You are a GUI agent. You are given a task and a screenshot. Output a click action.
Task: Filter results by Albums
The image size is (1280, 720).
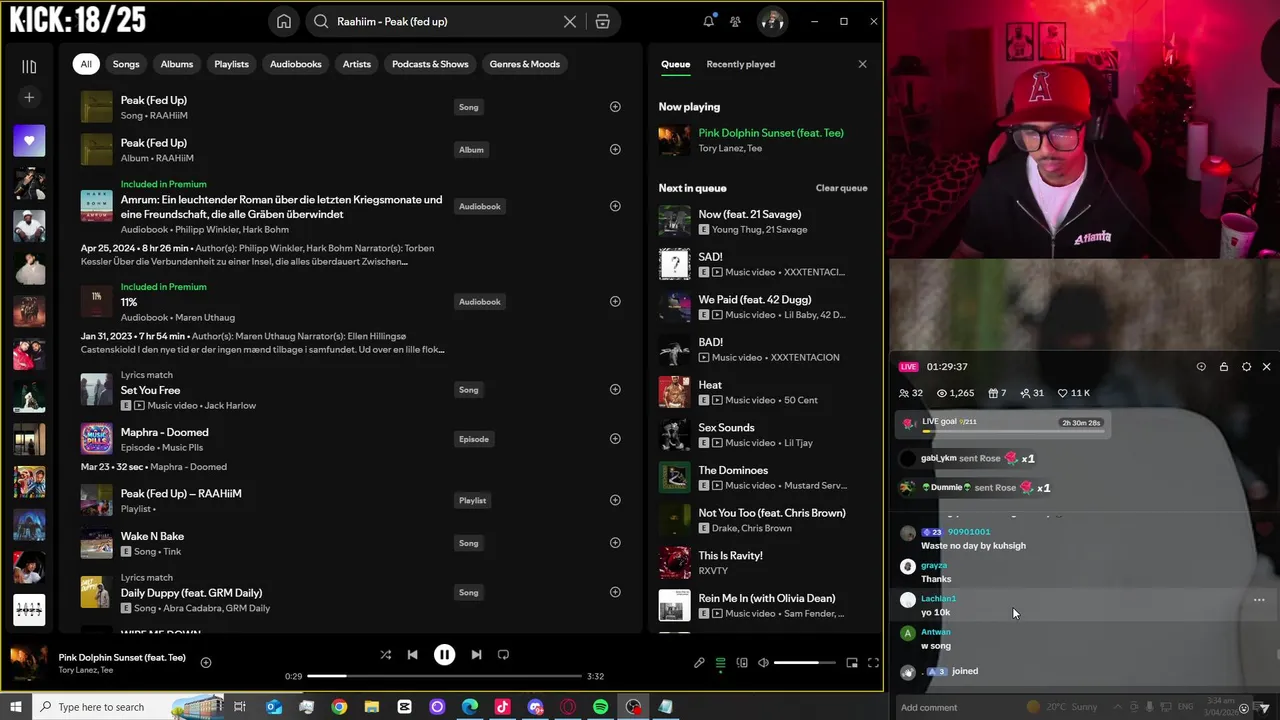(x=177, y=64)
